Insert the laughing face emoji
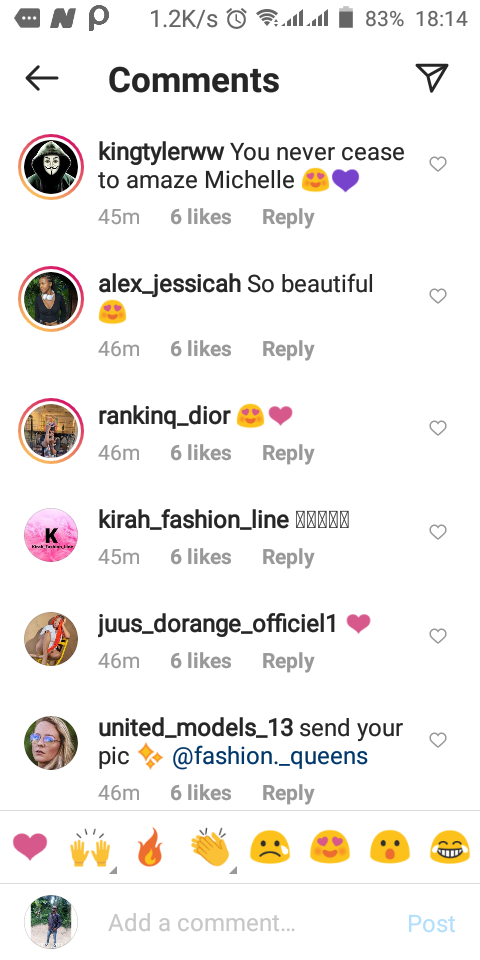The width and height of the screenshot is (480, 960). point(450,848)
